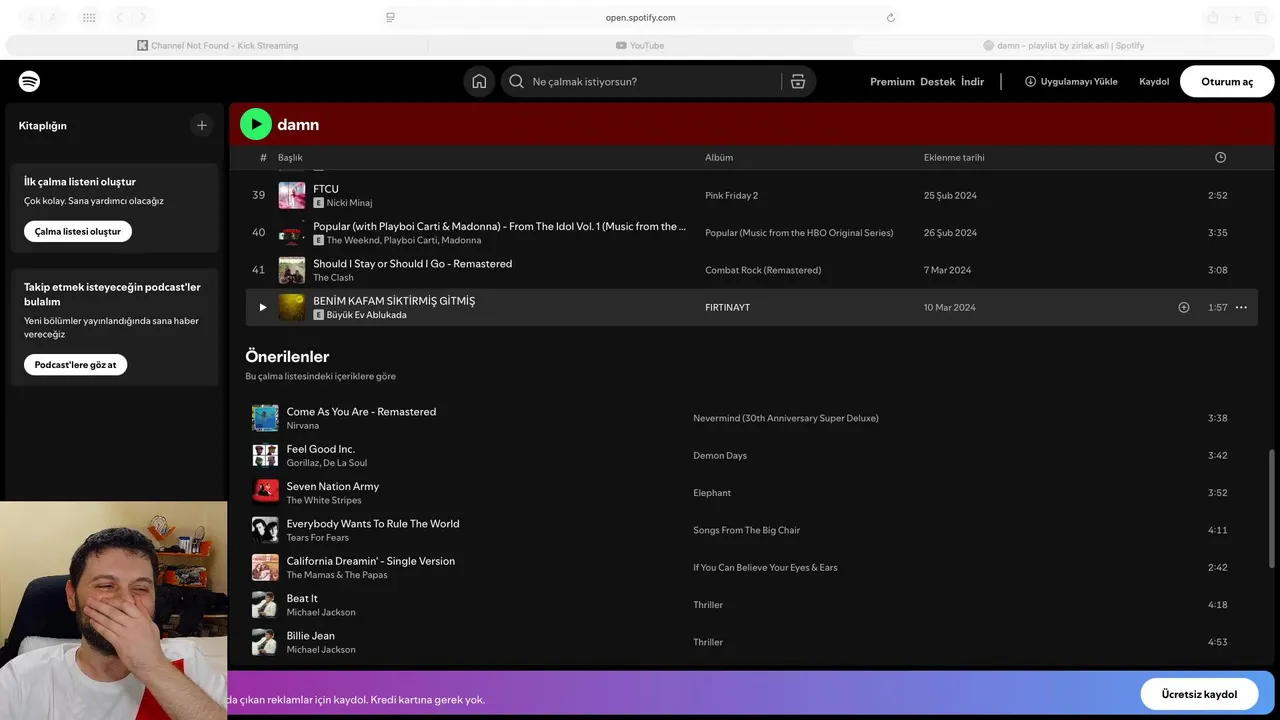Click the Oturum aç button
1280x720 pixels.
click(x=1227, y=81)
